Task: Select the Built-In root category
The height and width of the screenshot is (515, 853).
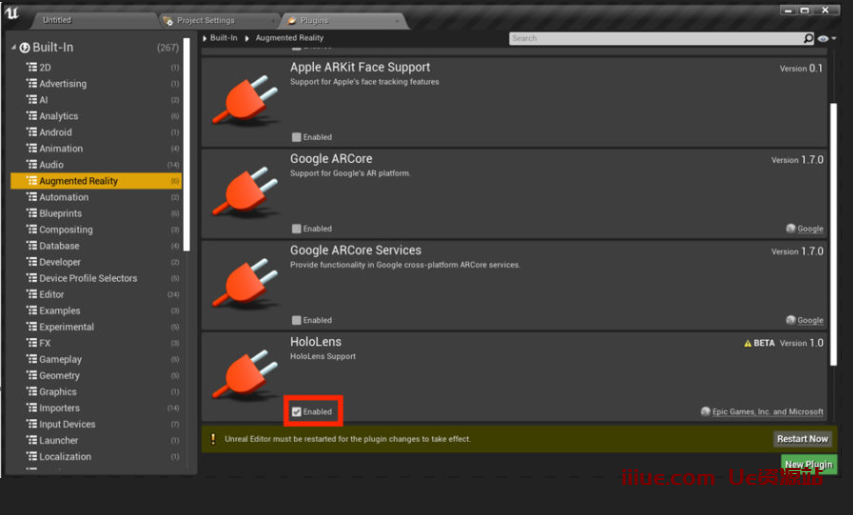Action: click(53, 47)
